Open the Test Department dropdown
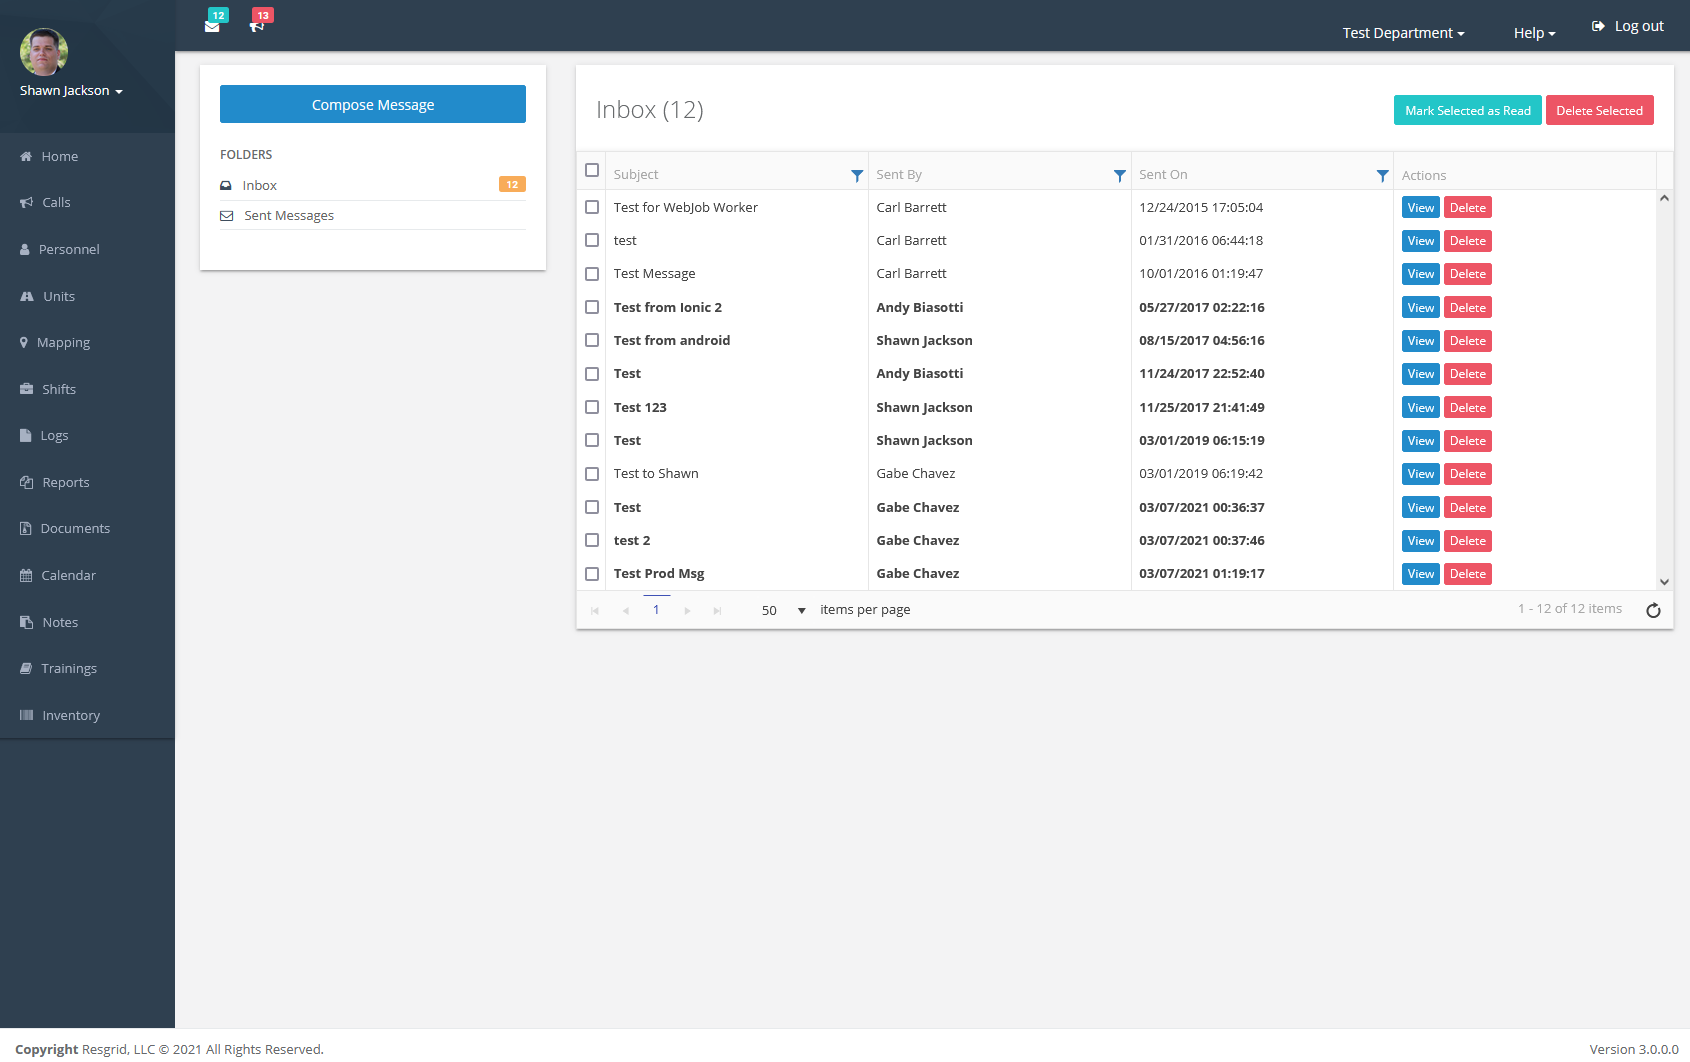 (x=1402, y=32)
